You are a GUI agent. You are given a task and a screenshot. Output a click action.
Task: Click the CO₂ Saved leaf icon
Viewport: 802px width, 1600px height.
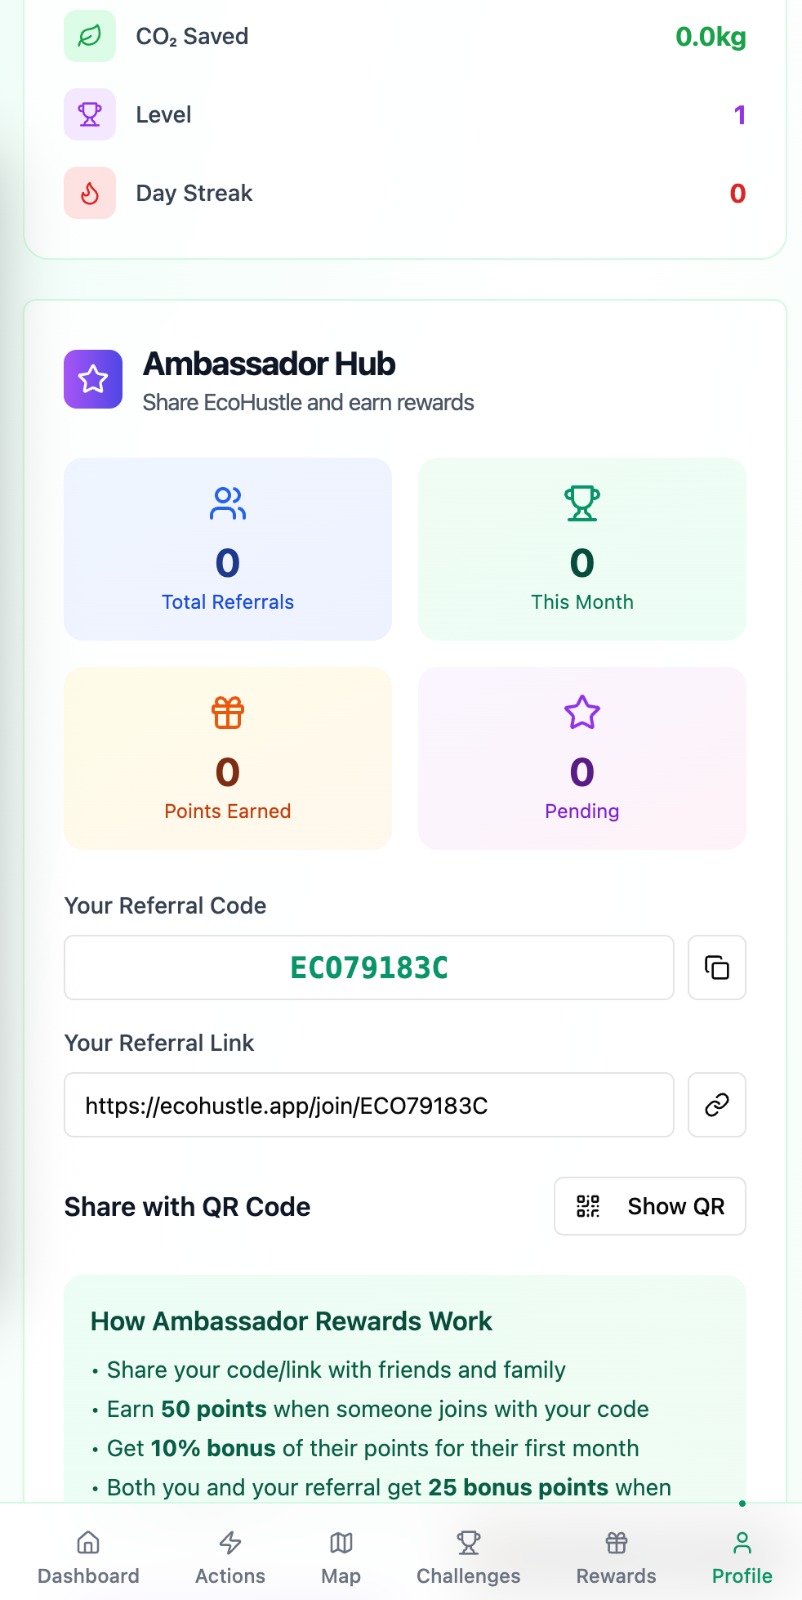click(x=90, y=37)
